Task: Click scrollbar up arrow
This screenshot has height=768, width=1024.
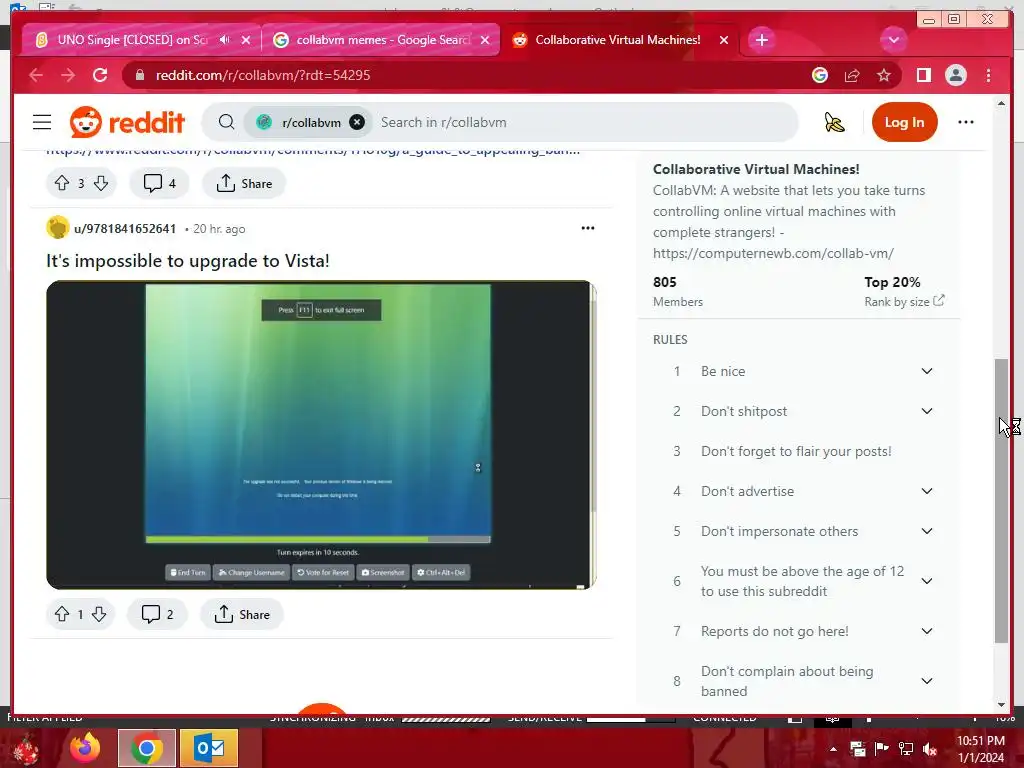Action: [1002, 104]
